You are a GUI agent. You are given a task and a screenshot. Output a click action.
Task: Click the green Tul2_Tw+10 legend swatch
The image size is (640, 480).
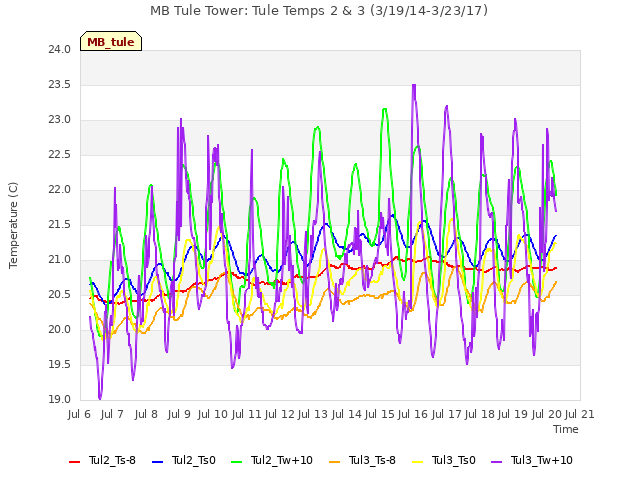(237, 462)
